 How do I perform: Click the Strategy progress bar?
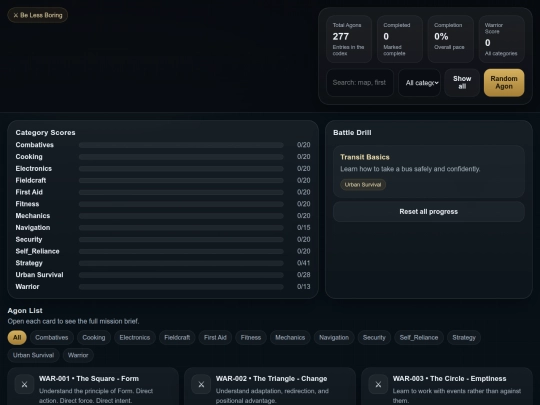181,263
